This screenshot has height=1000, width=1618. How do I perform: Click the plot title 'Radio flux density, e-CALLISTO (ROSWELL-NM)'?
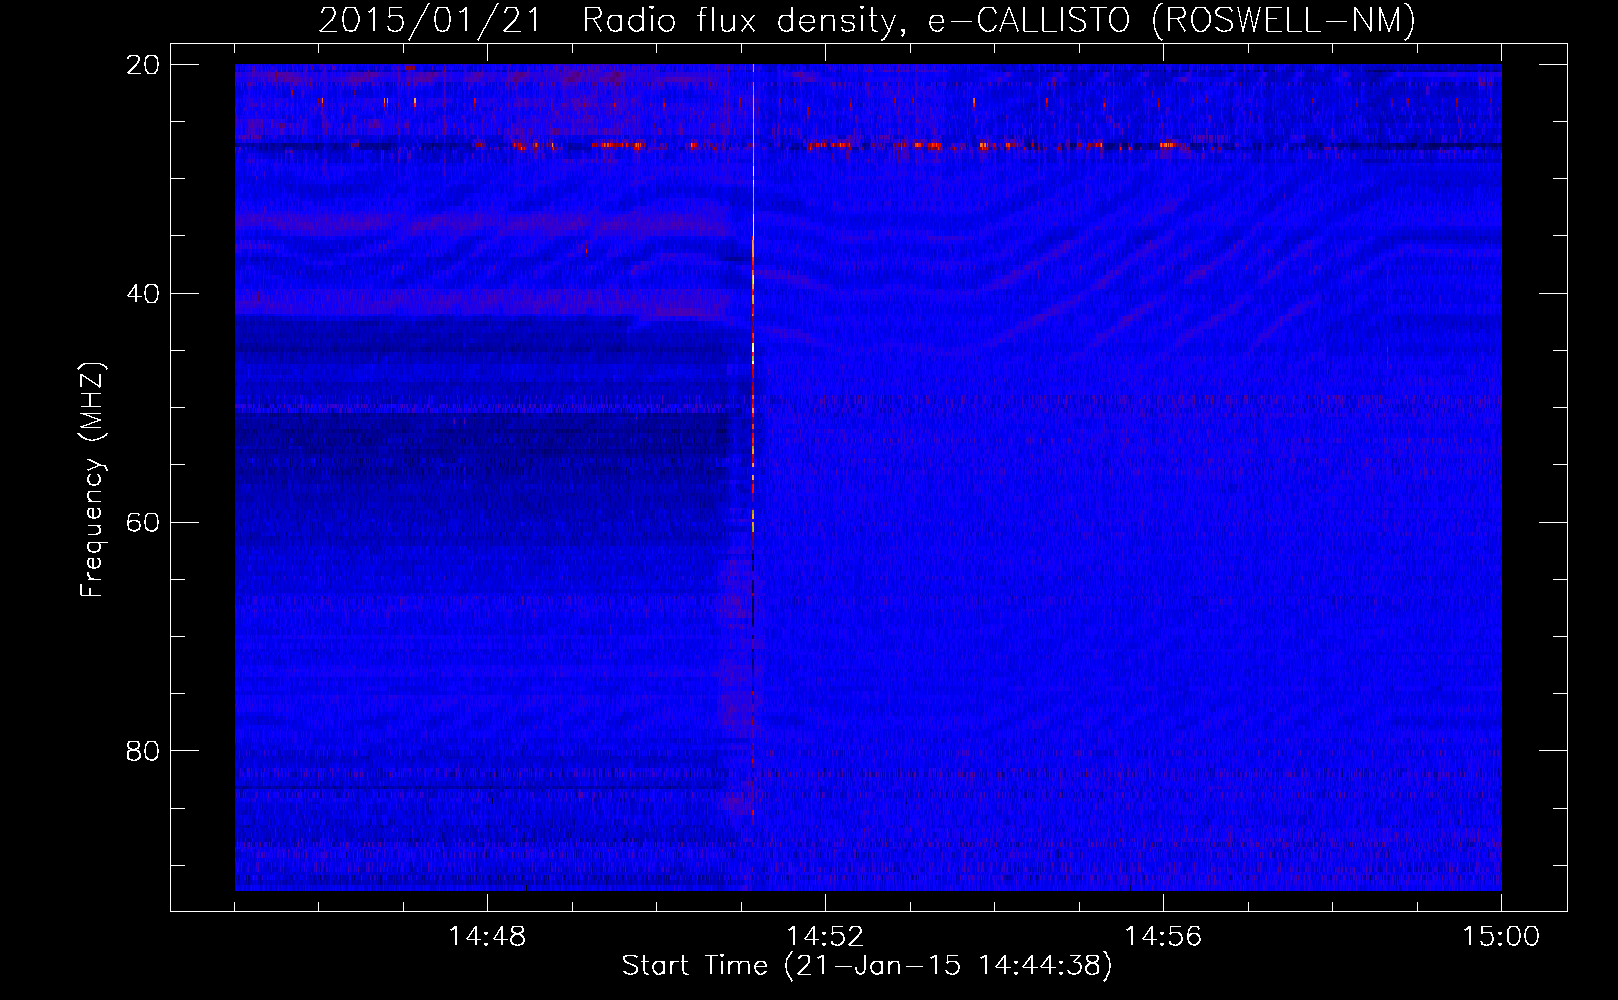click(998, 20)
